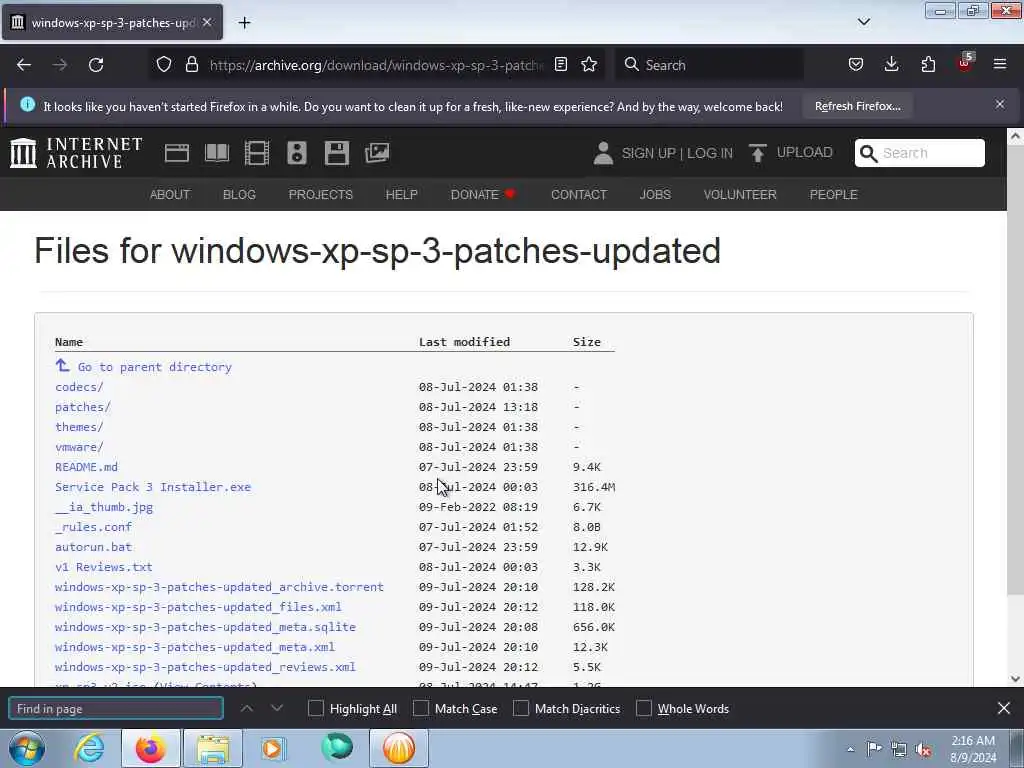The height and width of the screenshot is (768, 1024).
Task: Open Firefox downloads panel
Action: (x=891, y=65)
